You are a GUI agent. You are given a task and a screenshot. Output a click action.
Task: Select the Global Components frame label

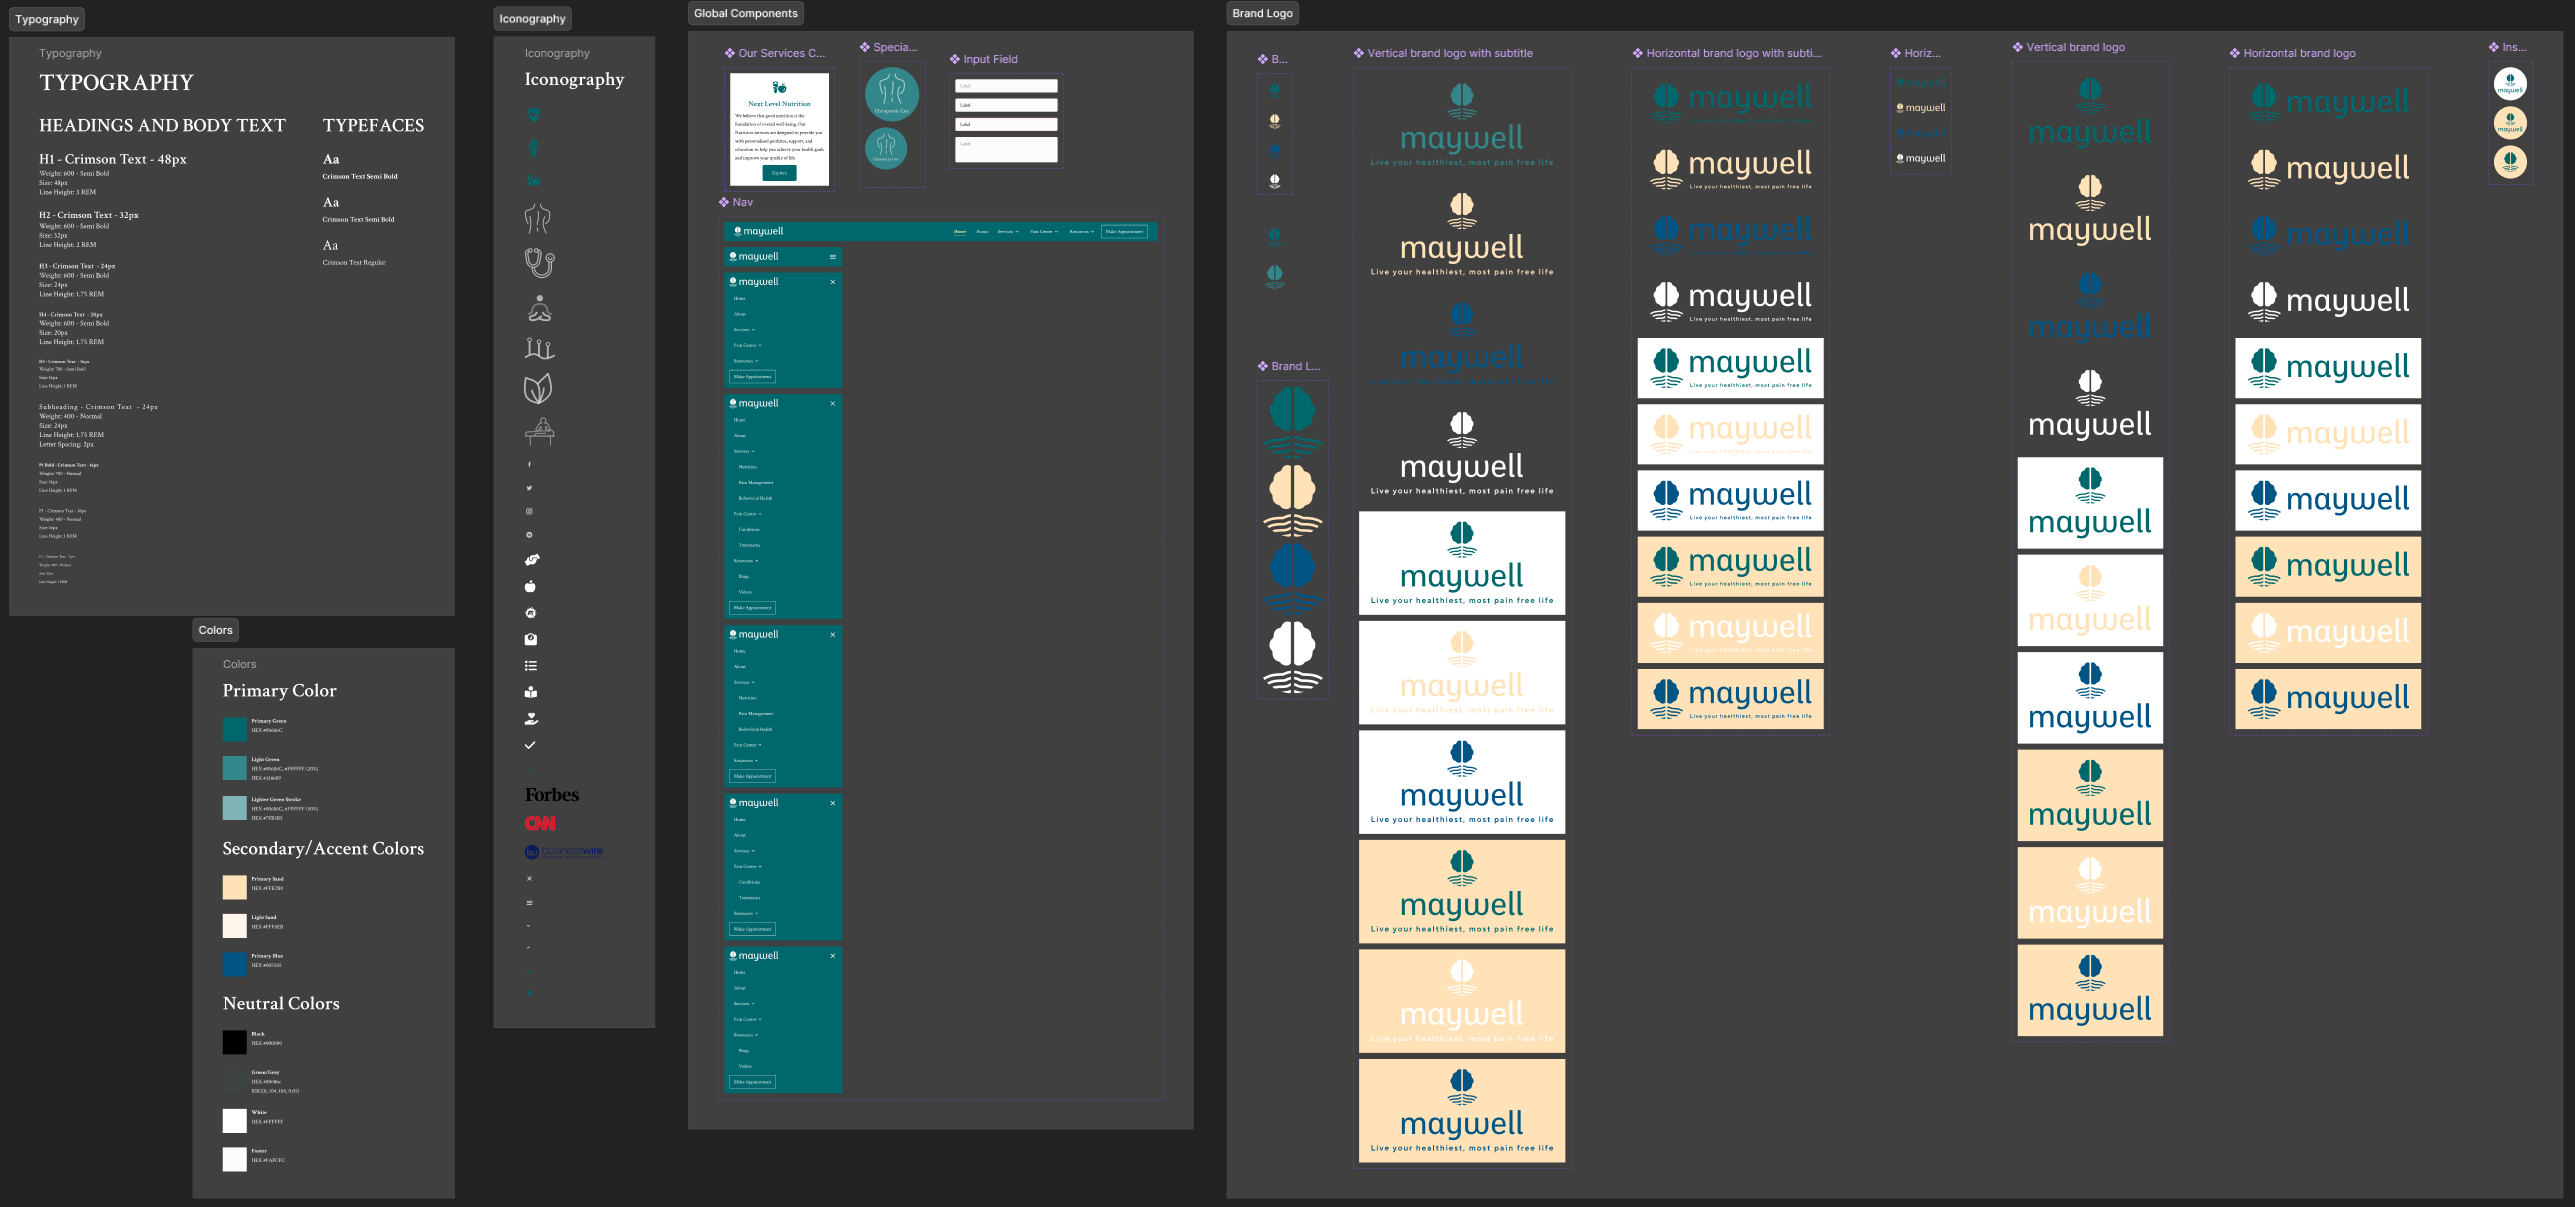pos(745,13)
